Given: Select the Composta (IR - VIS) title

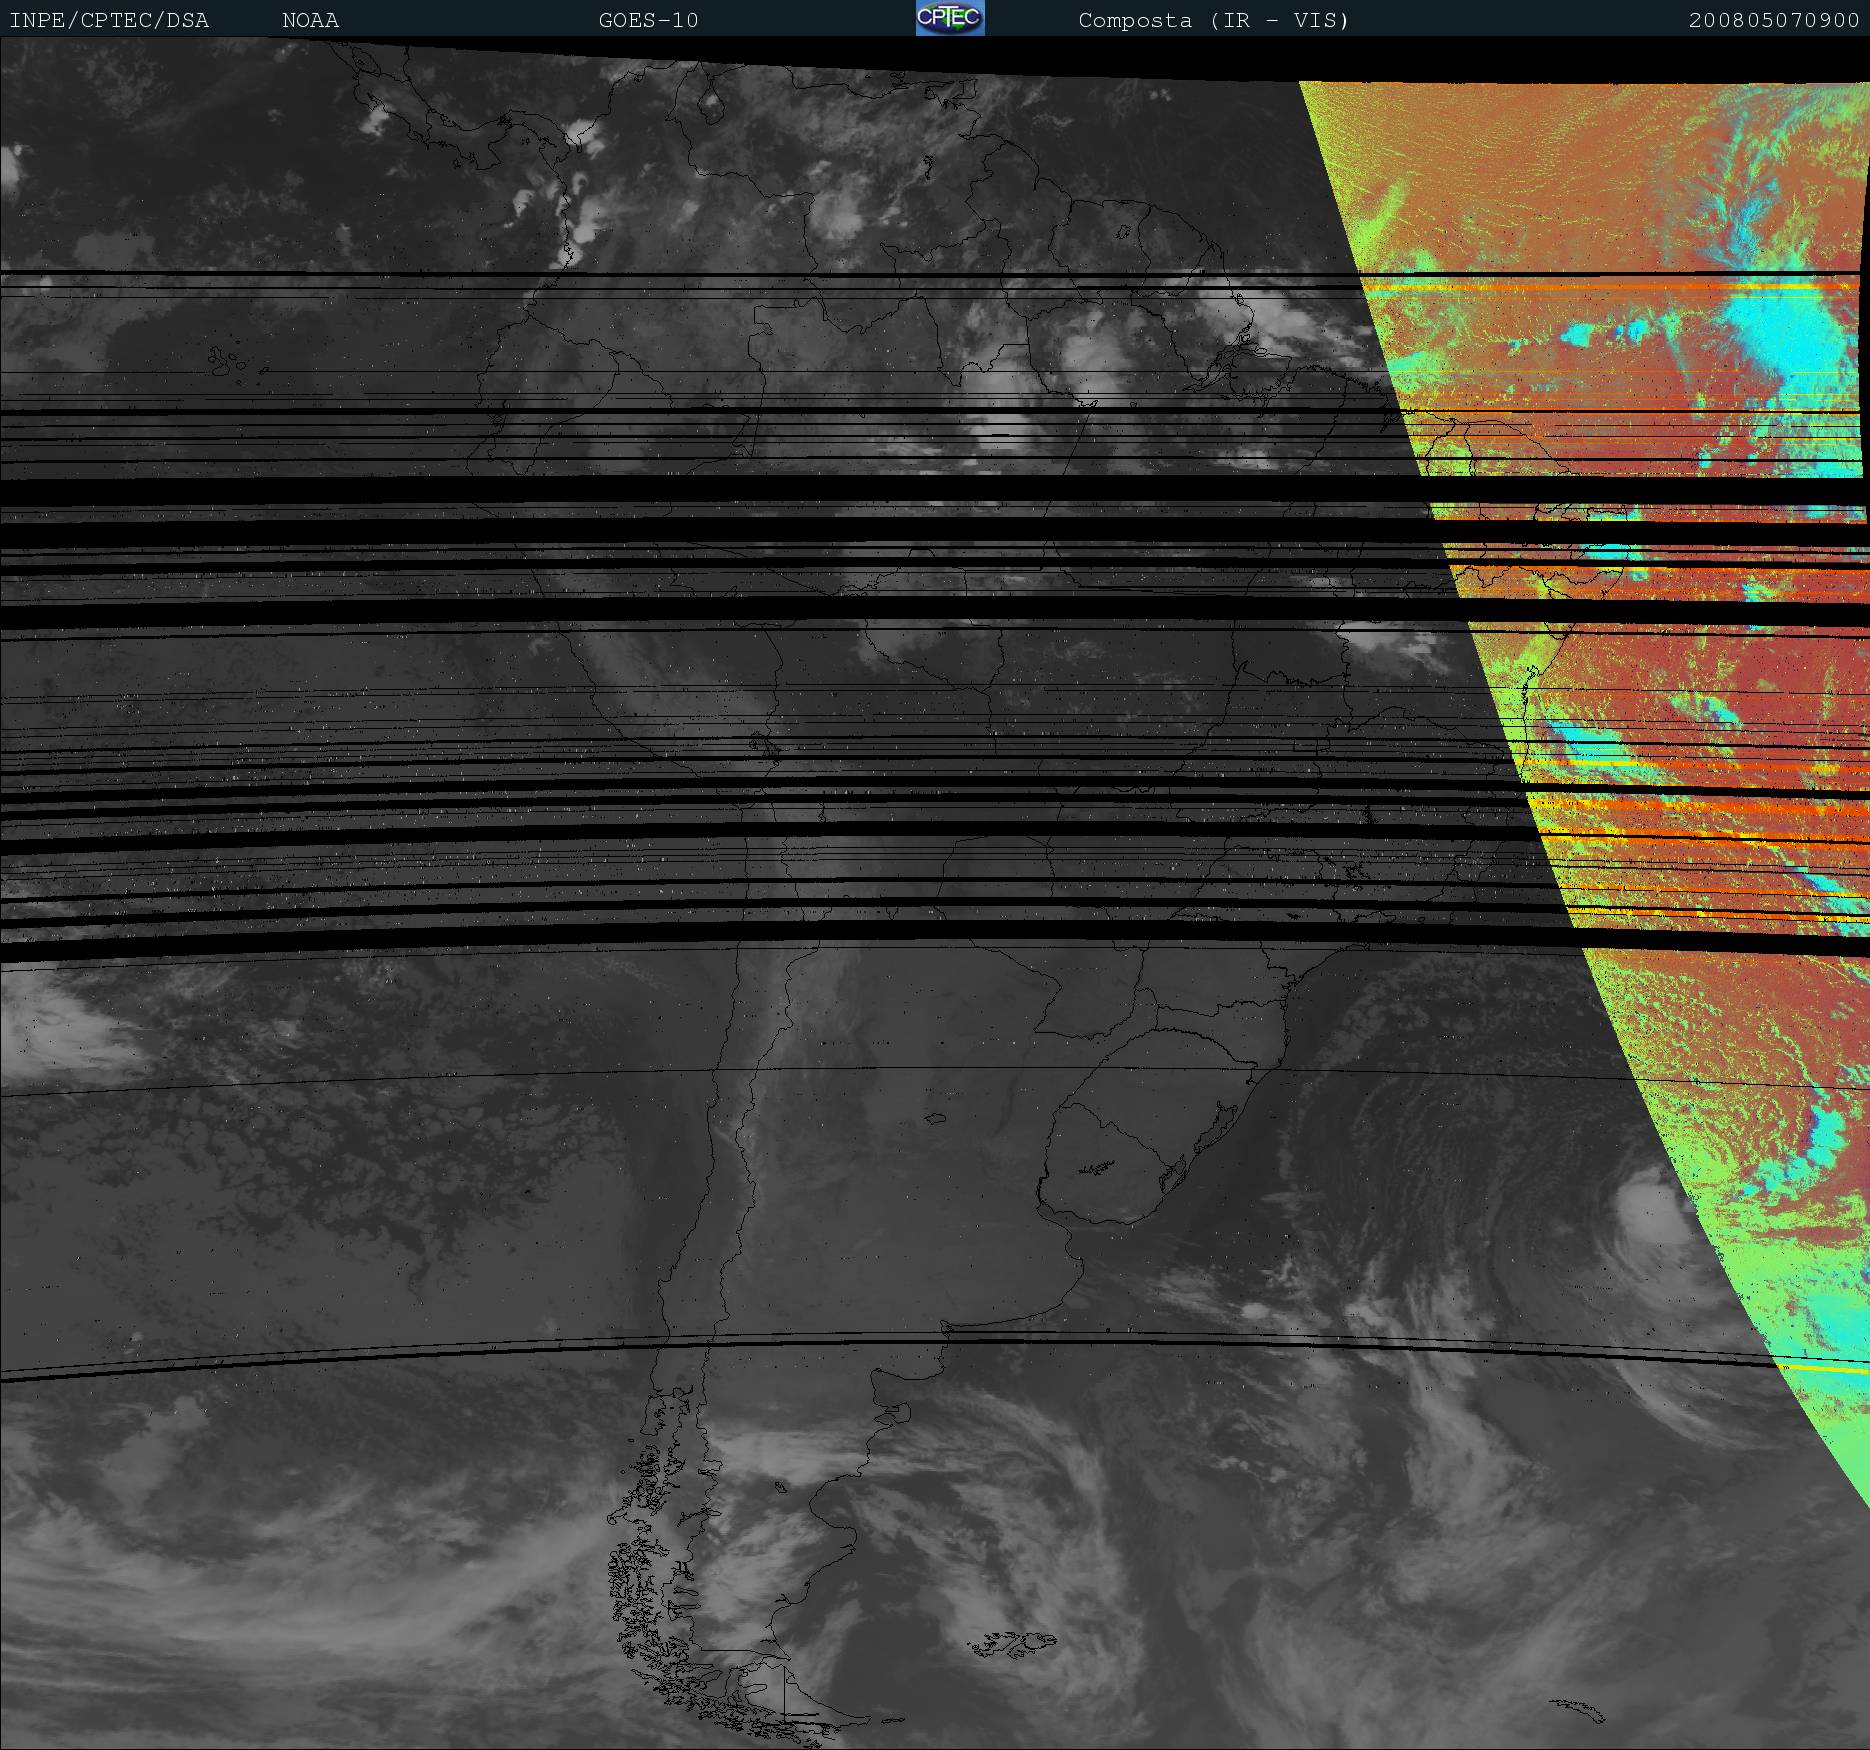Looking at the screenshot, I should tap(1213, 21).
